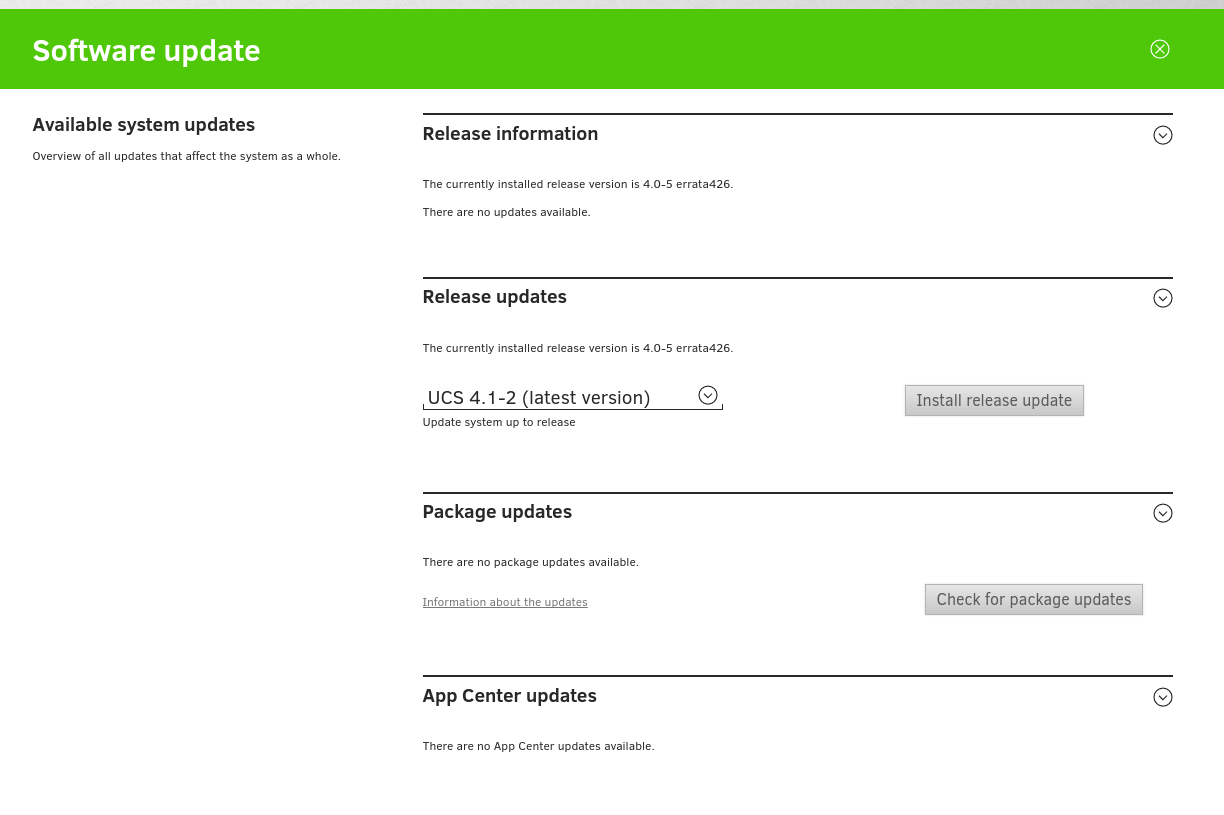This screenshot has width=1224, height=815.
Task: Collapse the Package updates section chevron
Action: click(1162, 513)
